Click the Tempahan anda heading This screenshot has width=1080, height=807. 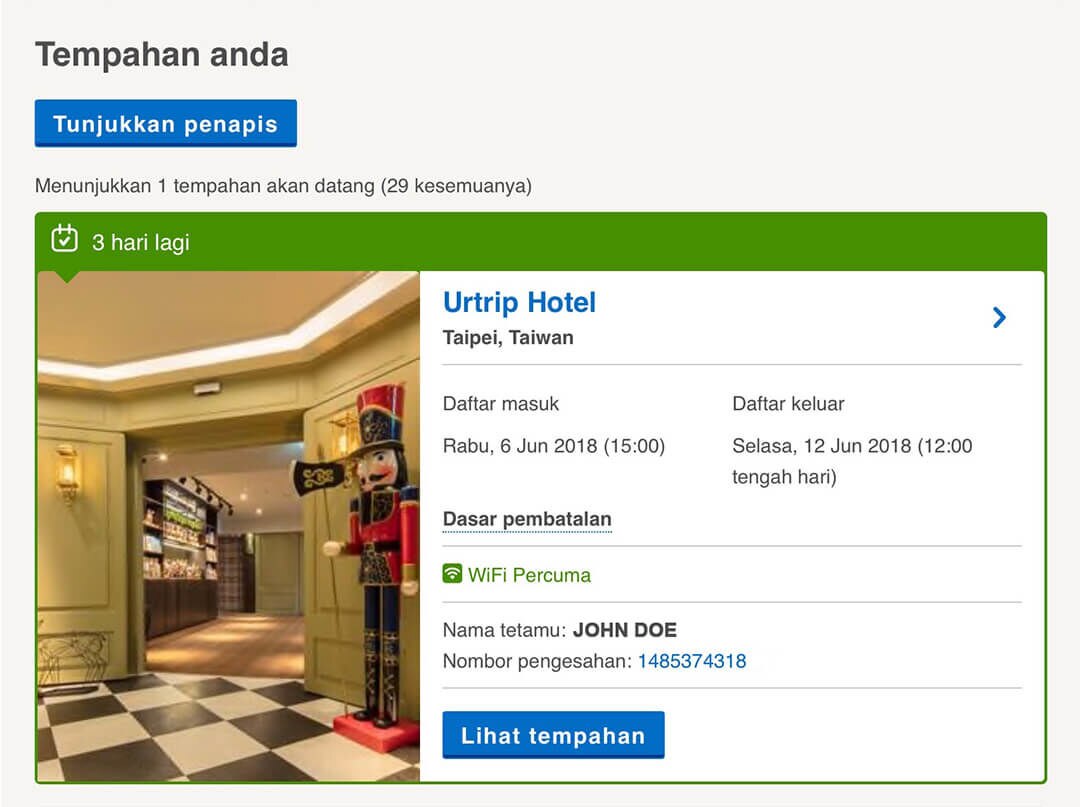click(162, 54)
